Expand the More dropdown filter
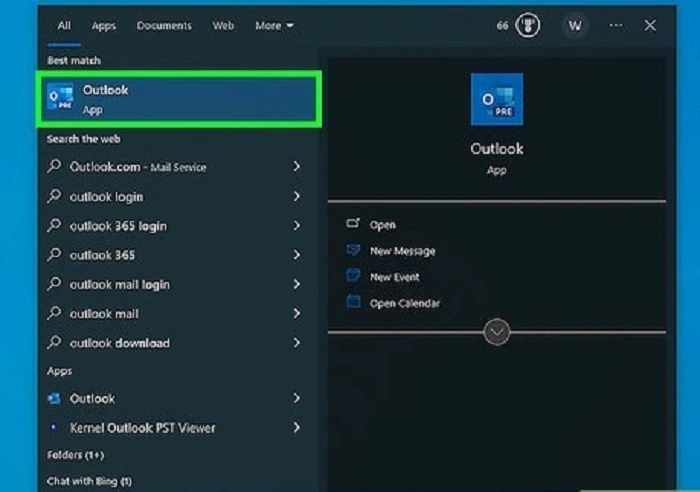The height and width of the screenshot is (492, 700). 274,26
